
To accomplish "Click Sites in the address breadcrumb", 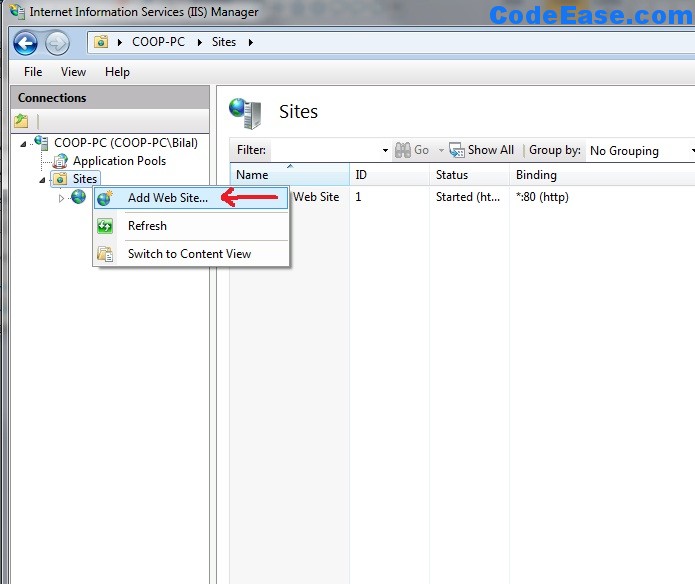I will [224, 42].
